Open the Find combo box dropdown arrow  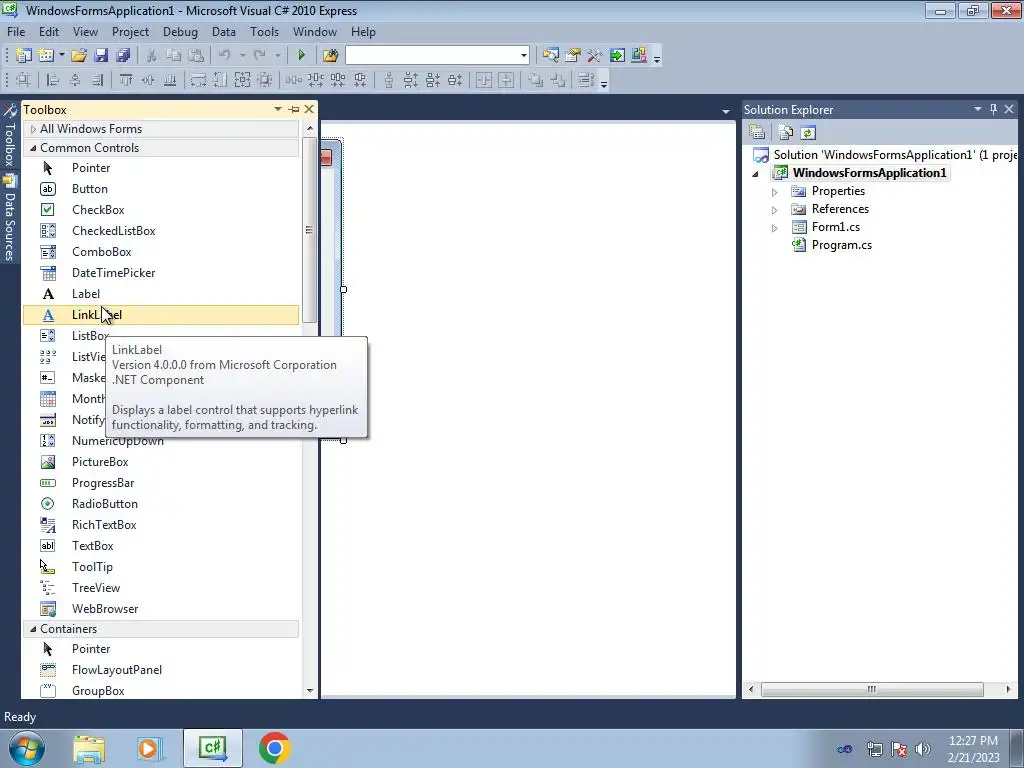click(523, 56)
